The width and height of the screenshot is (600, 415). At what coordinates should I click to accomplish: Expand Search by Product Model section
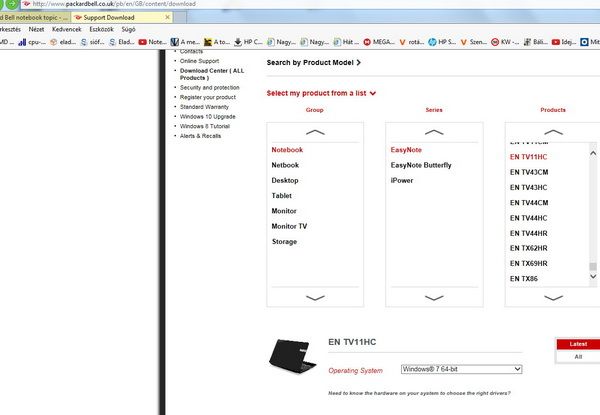(x=314, y=62)
